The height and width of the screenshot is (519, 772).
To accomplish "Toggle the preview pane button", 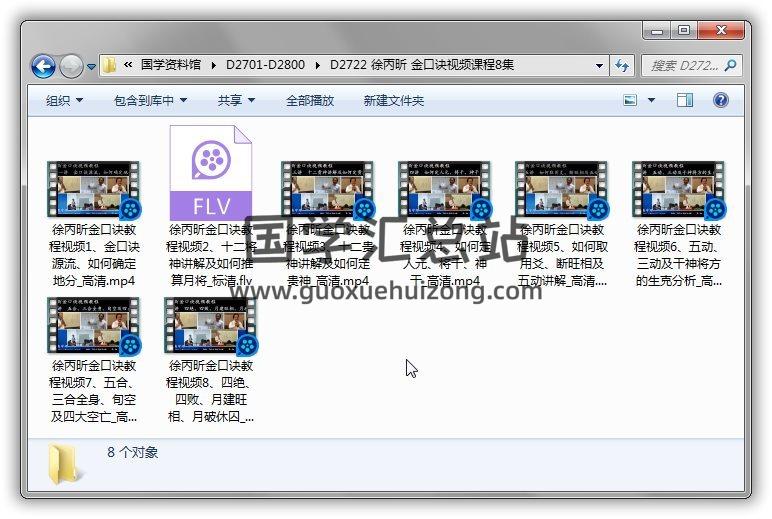I will (685, 100).
